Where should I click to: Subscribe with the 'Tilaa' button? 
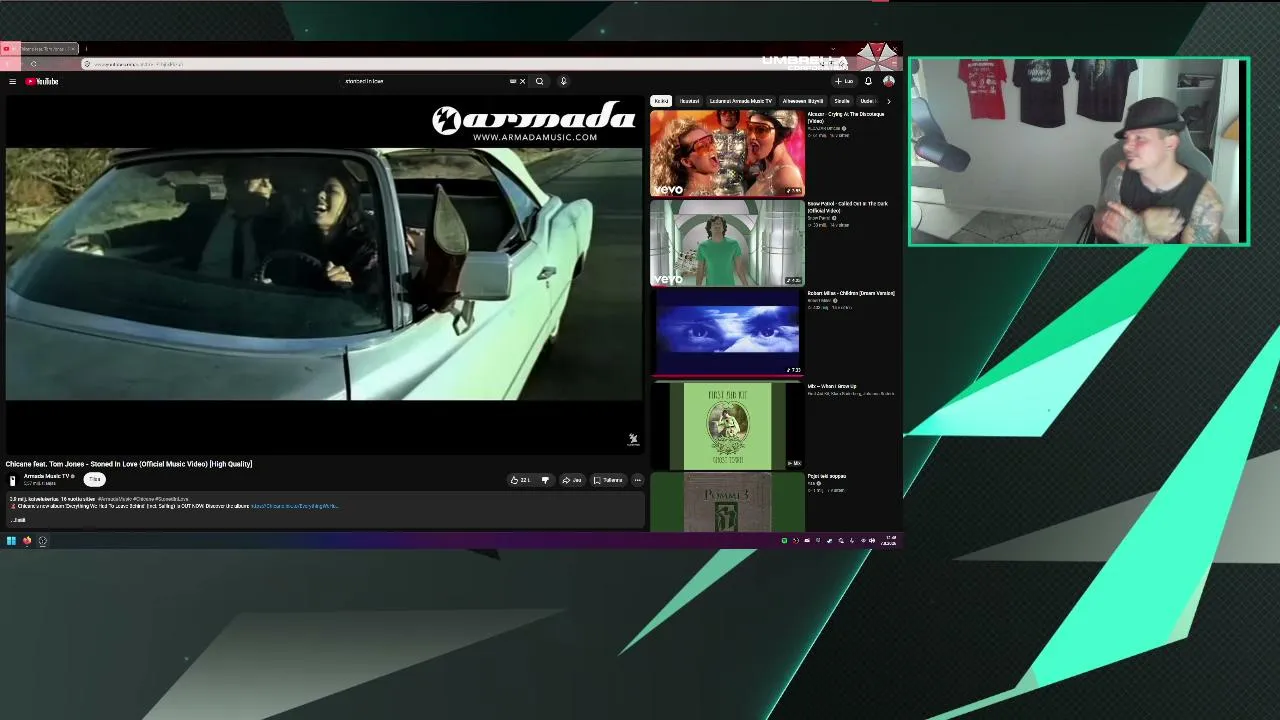95,480
